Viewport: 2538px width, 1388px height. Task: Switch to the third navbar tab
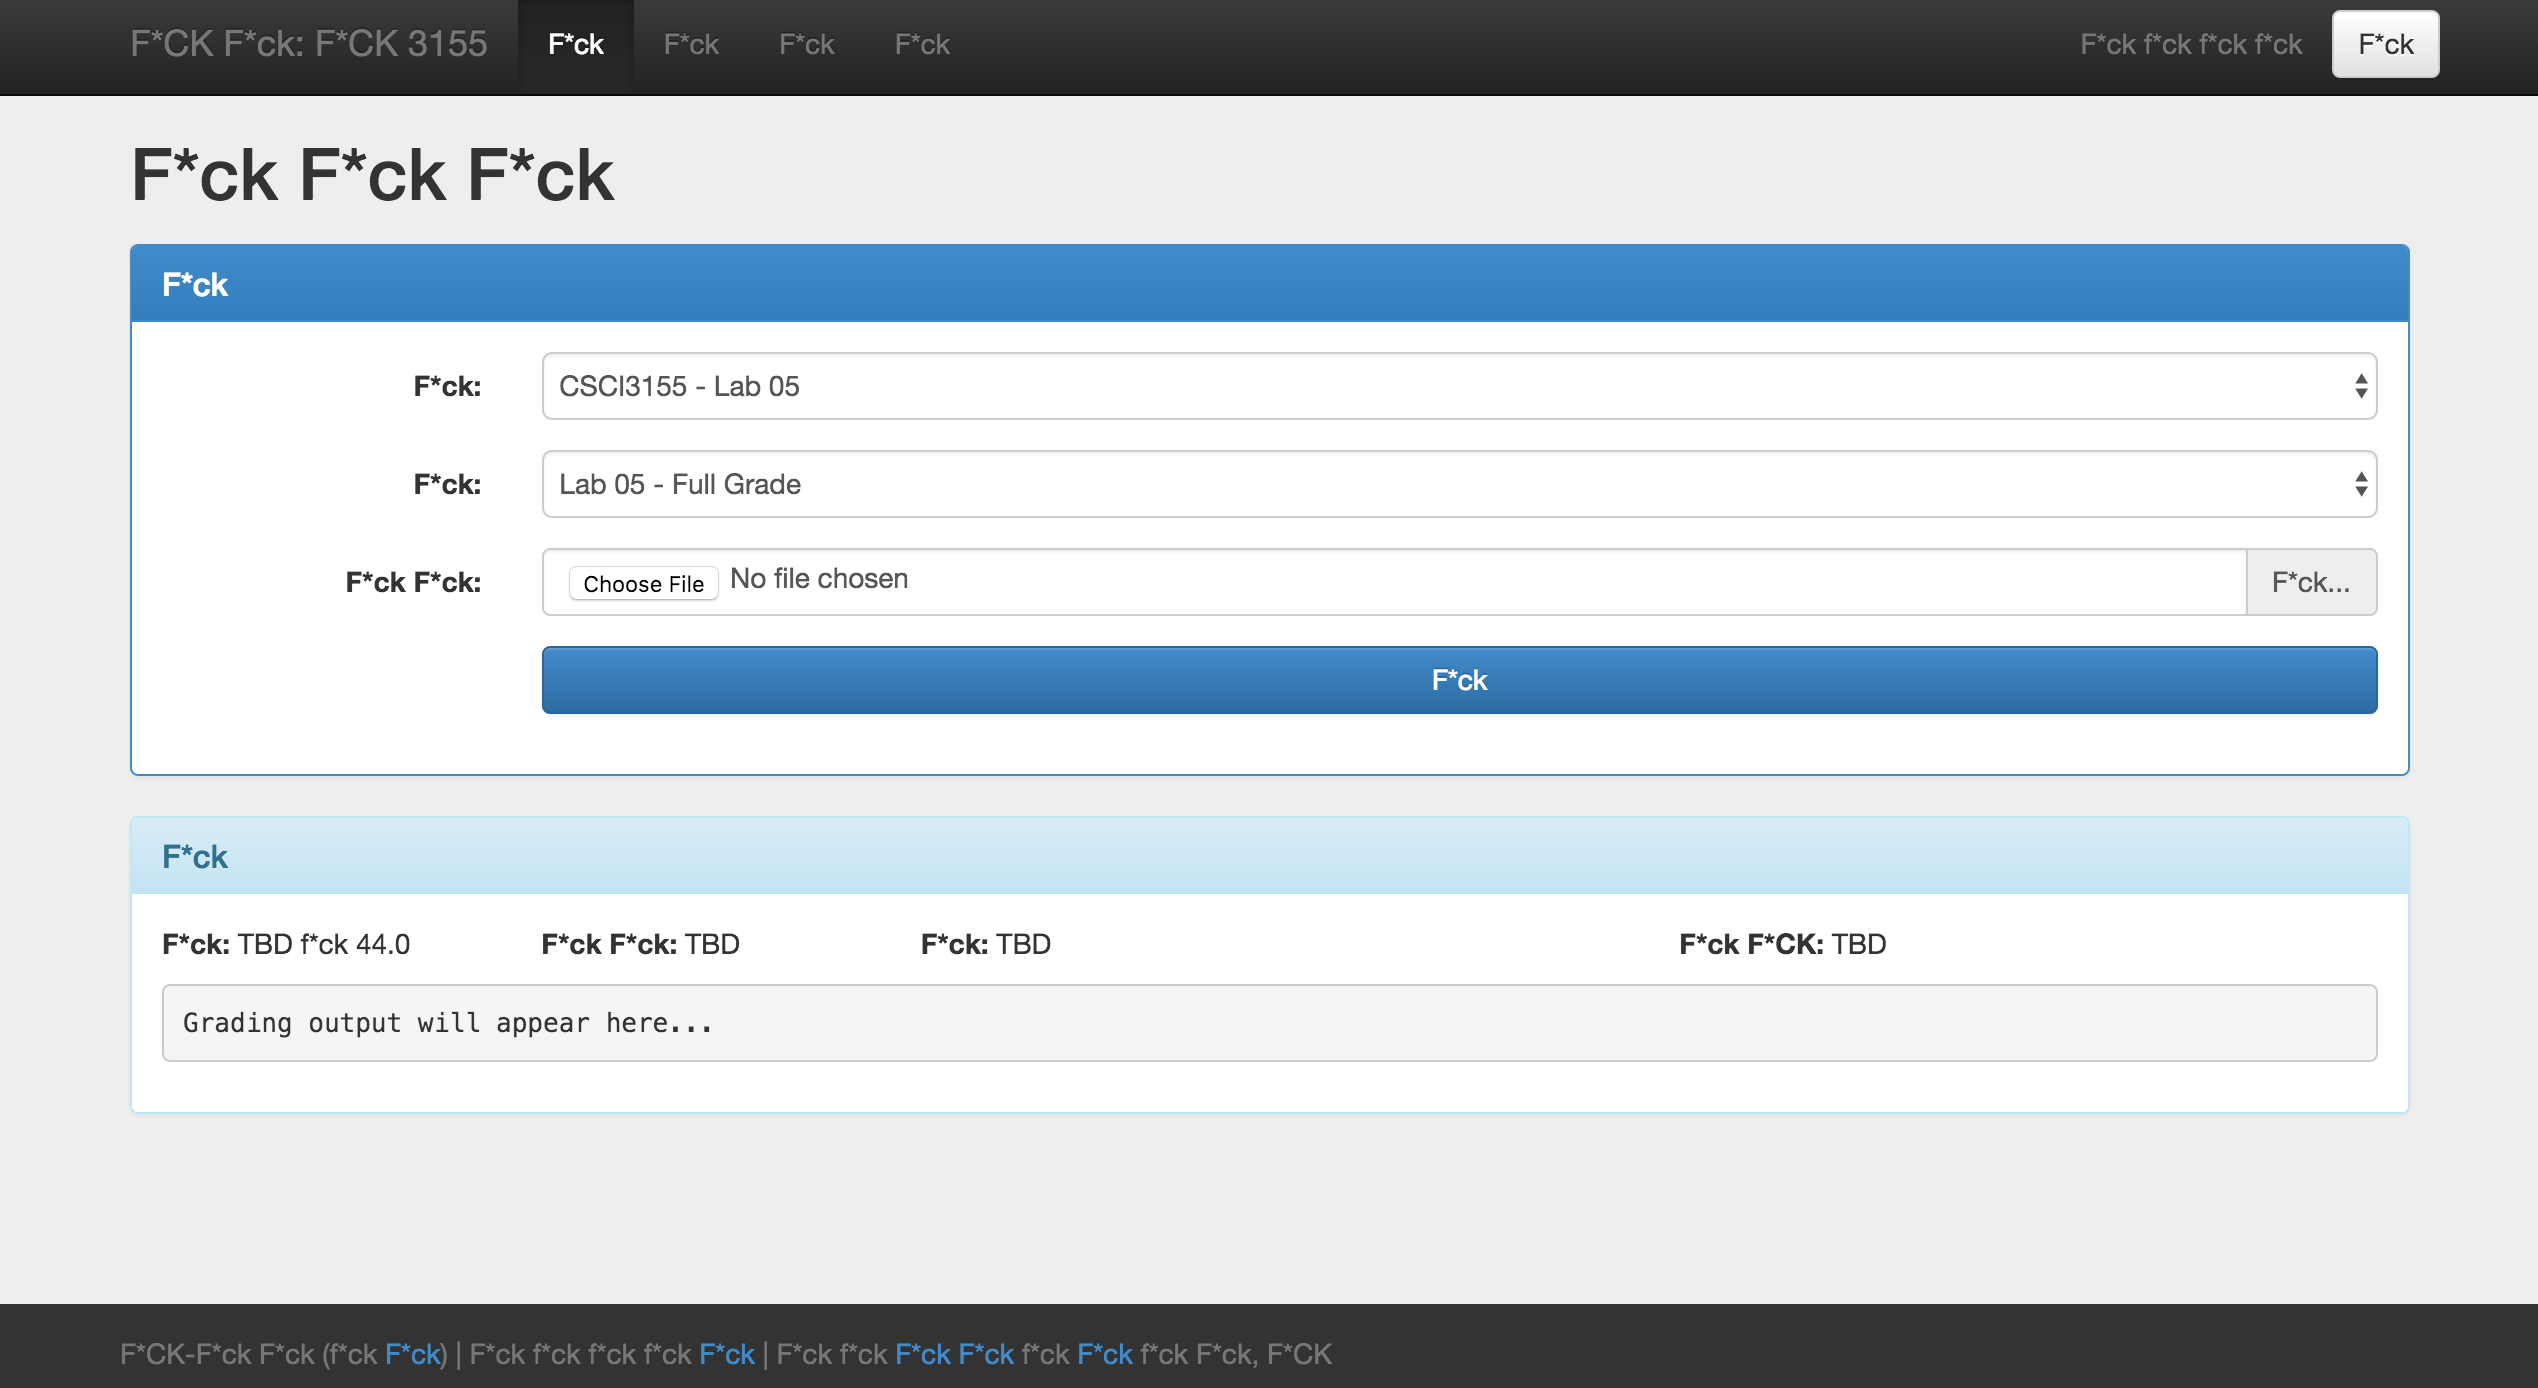coord(806,44)
